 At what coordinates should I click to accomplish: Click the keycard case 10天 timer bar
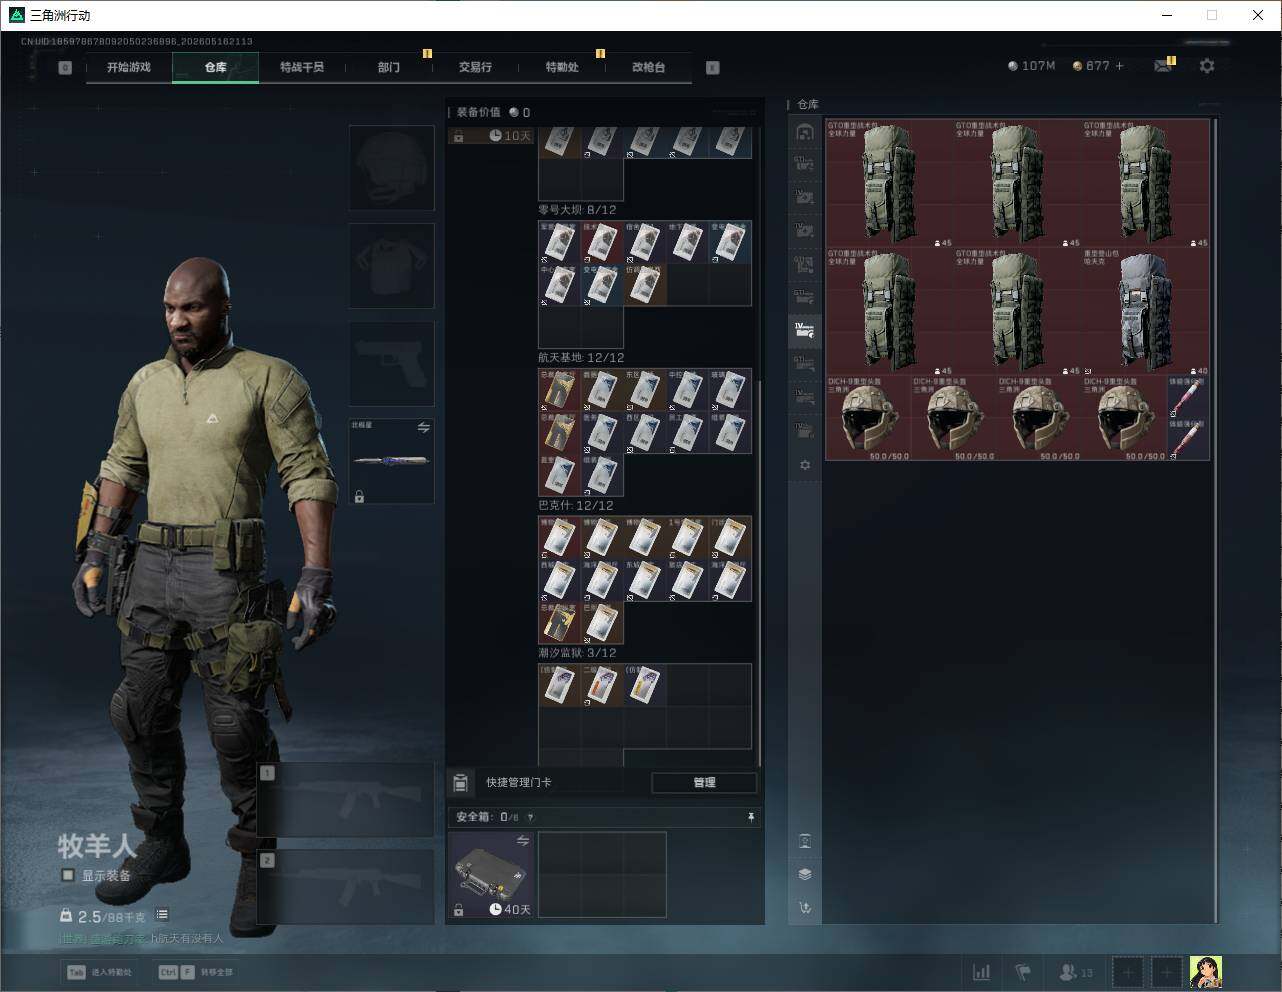pyautogui.click(x=491, y=136)
